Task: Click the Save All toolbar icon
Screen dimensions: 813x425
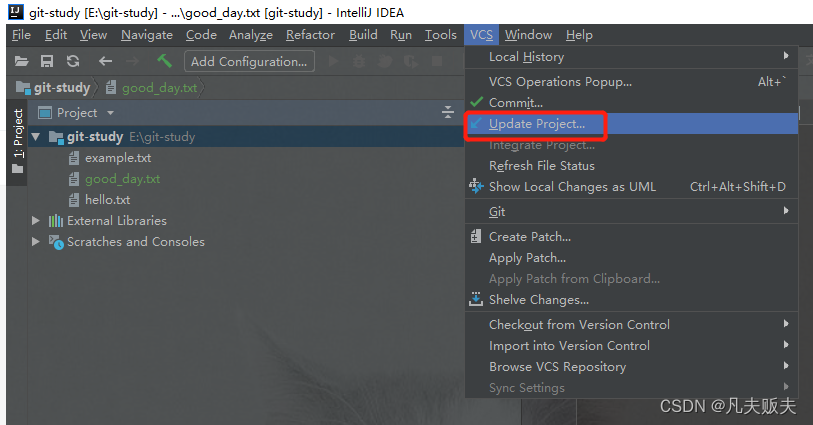Action: tap(47, 61)
